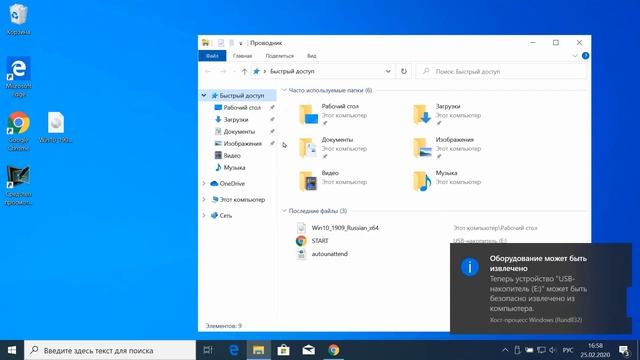Open the Вид ribbon tab
Screen dimensions: 640x360
[311, 56]
